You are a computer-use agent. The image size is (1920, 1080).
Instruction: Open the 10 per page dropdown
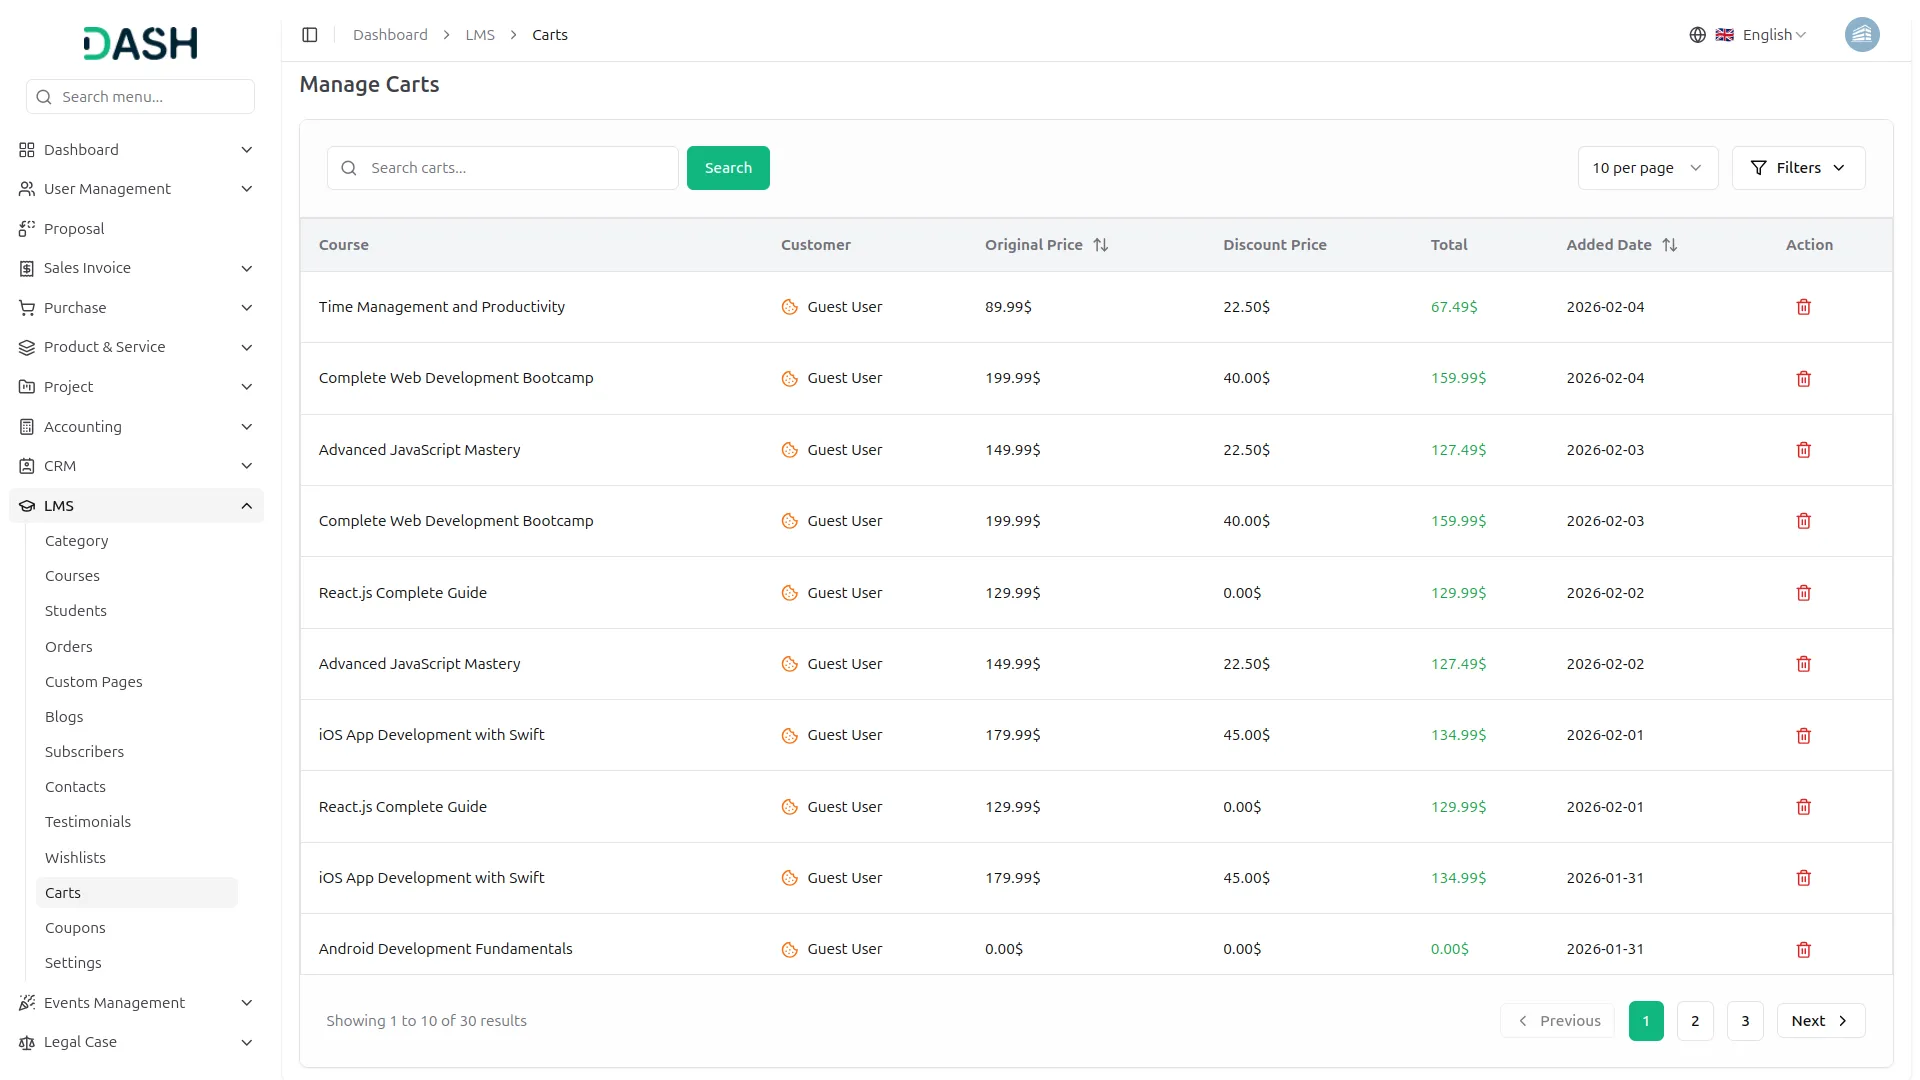point(1647,168)
